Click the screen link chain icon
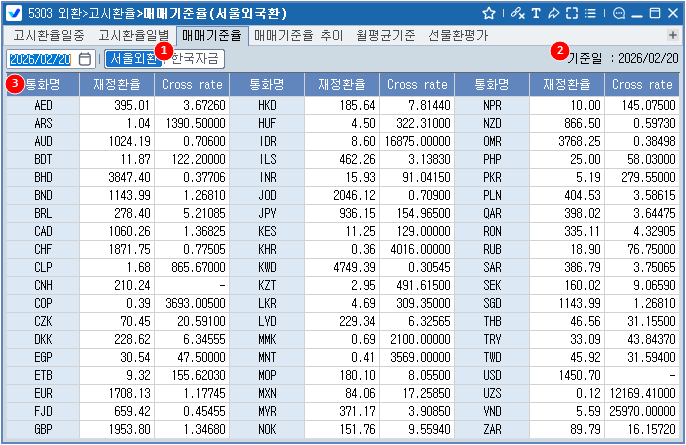This screenshot has width=686, height=445. (x=516, y=14)
